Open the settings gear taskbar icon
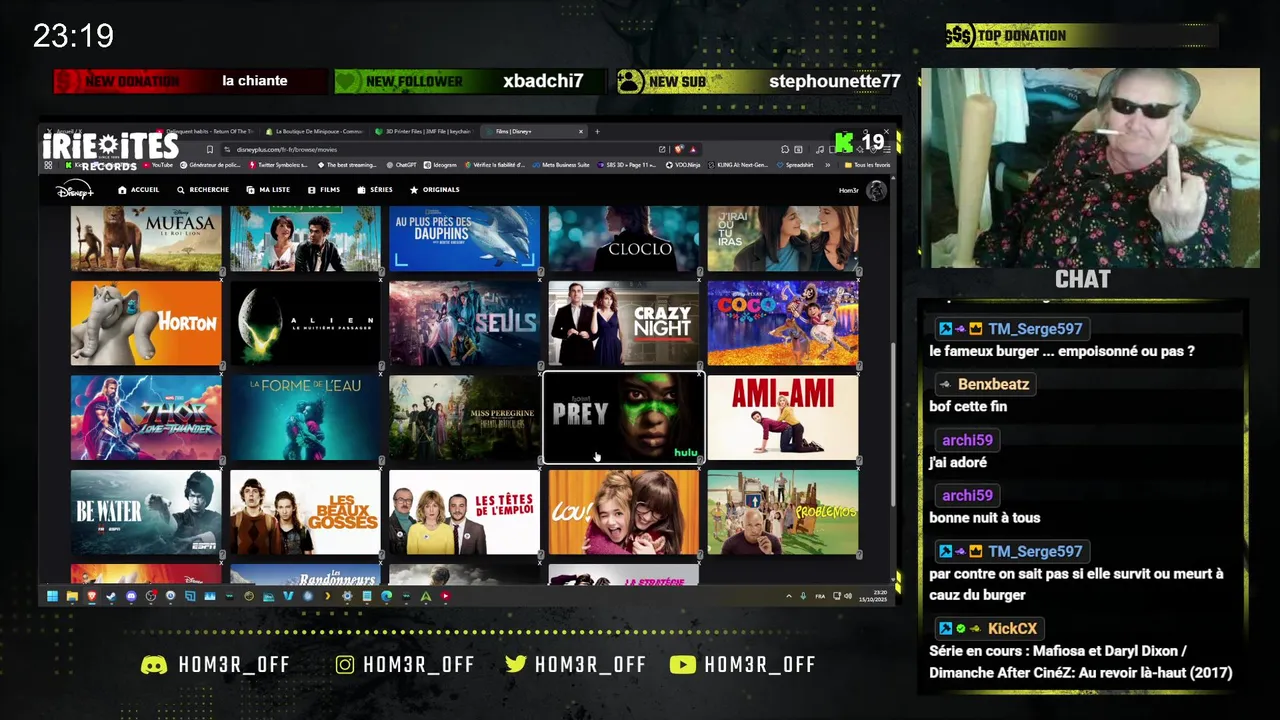This screenshot has width=1280, height=720. [347, 596]
